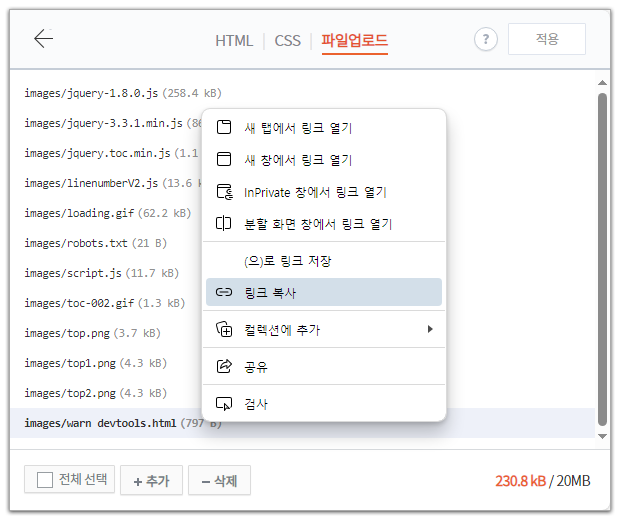The image size is (620, 520).
Task: Click the share arrow icon
Action: click(x=224, y=366)
